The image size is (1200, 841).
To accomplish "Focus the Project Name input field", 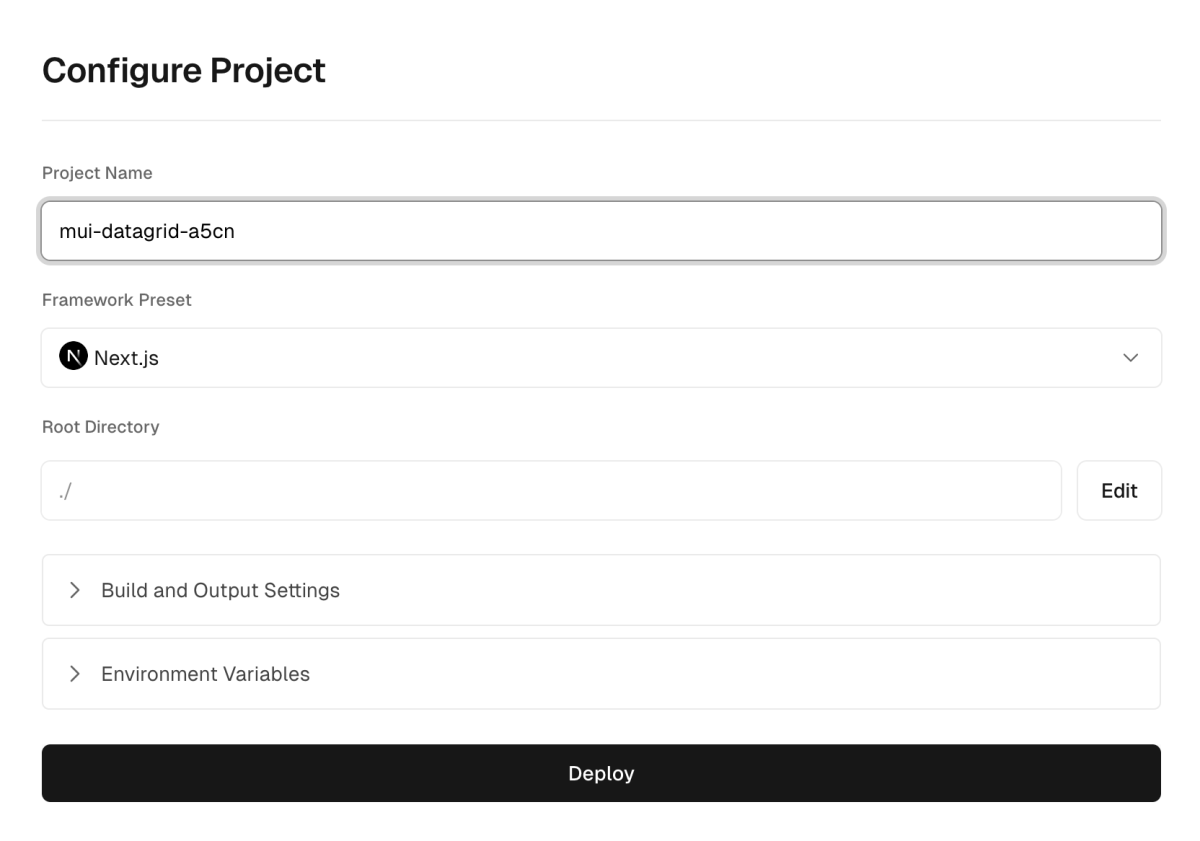I will (x=601, y=231).
